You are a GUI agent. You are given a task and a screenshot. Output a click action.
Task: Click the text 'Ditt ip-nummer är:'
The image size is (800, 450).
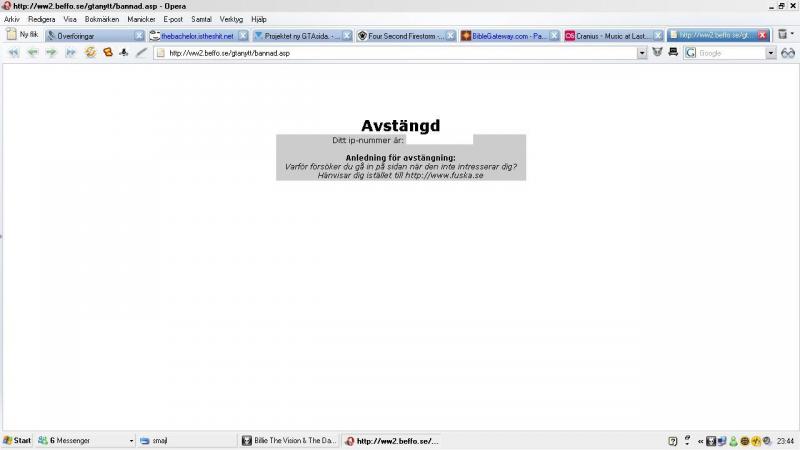[x=367, y=140]
